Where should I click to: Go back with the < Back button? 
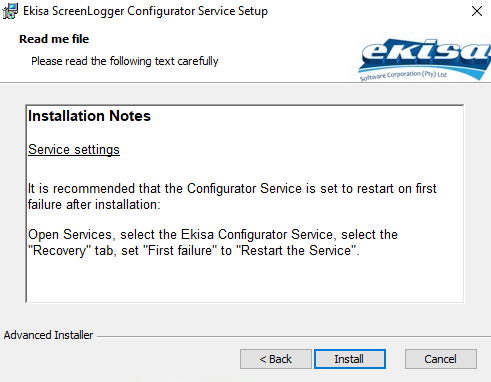coord(276,359)
